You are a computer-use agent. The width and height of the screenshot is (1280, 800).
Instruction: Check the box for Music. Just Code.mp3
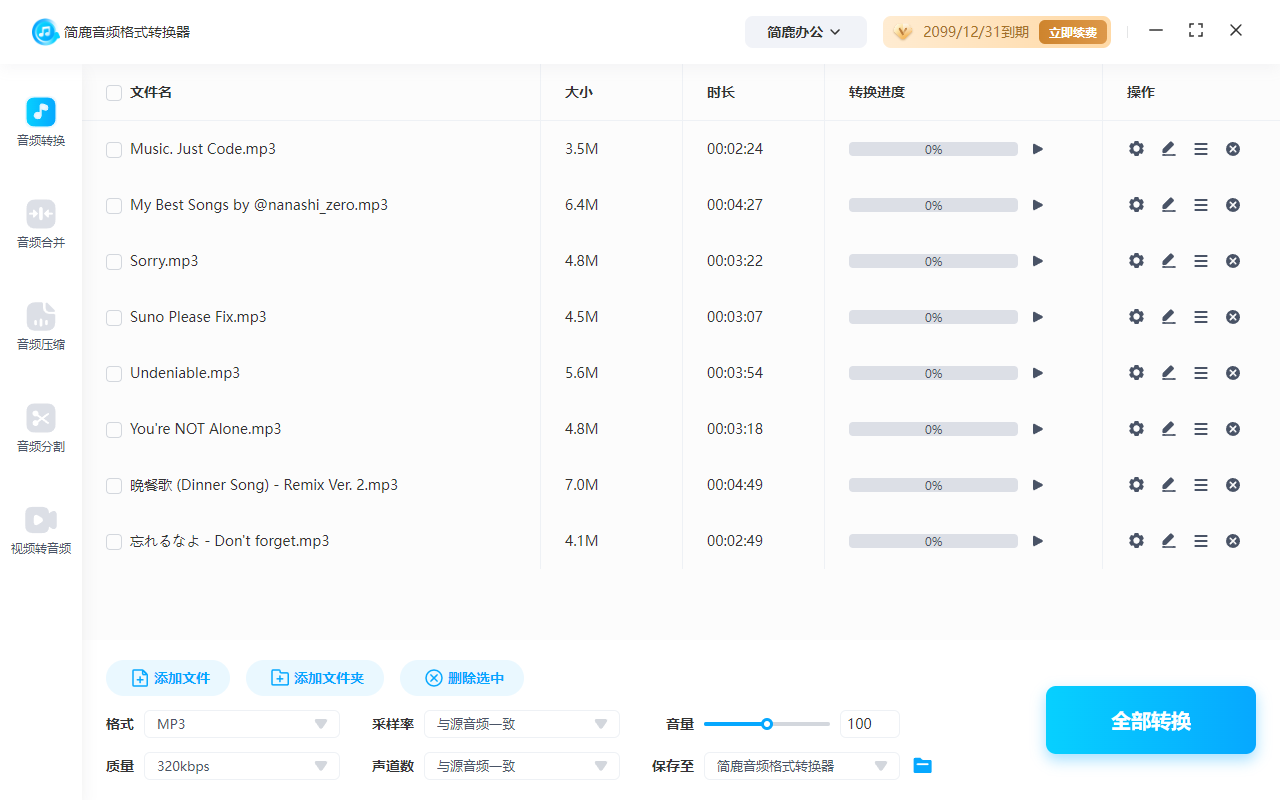click(114, 150)
